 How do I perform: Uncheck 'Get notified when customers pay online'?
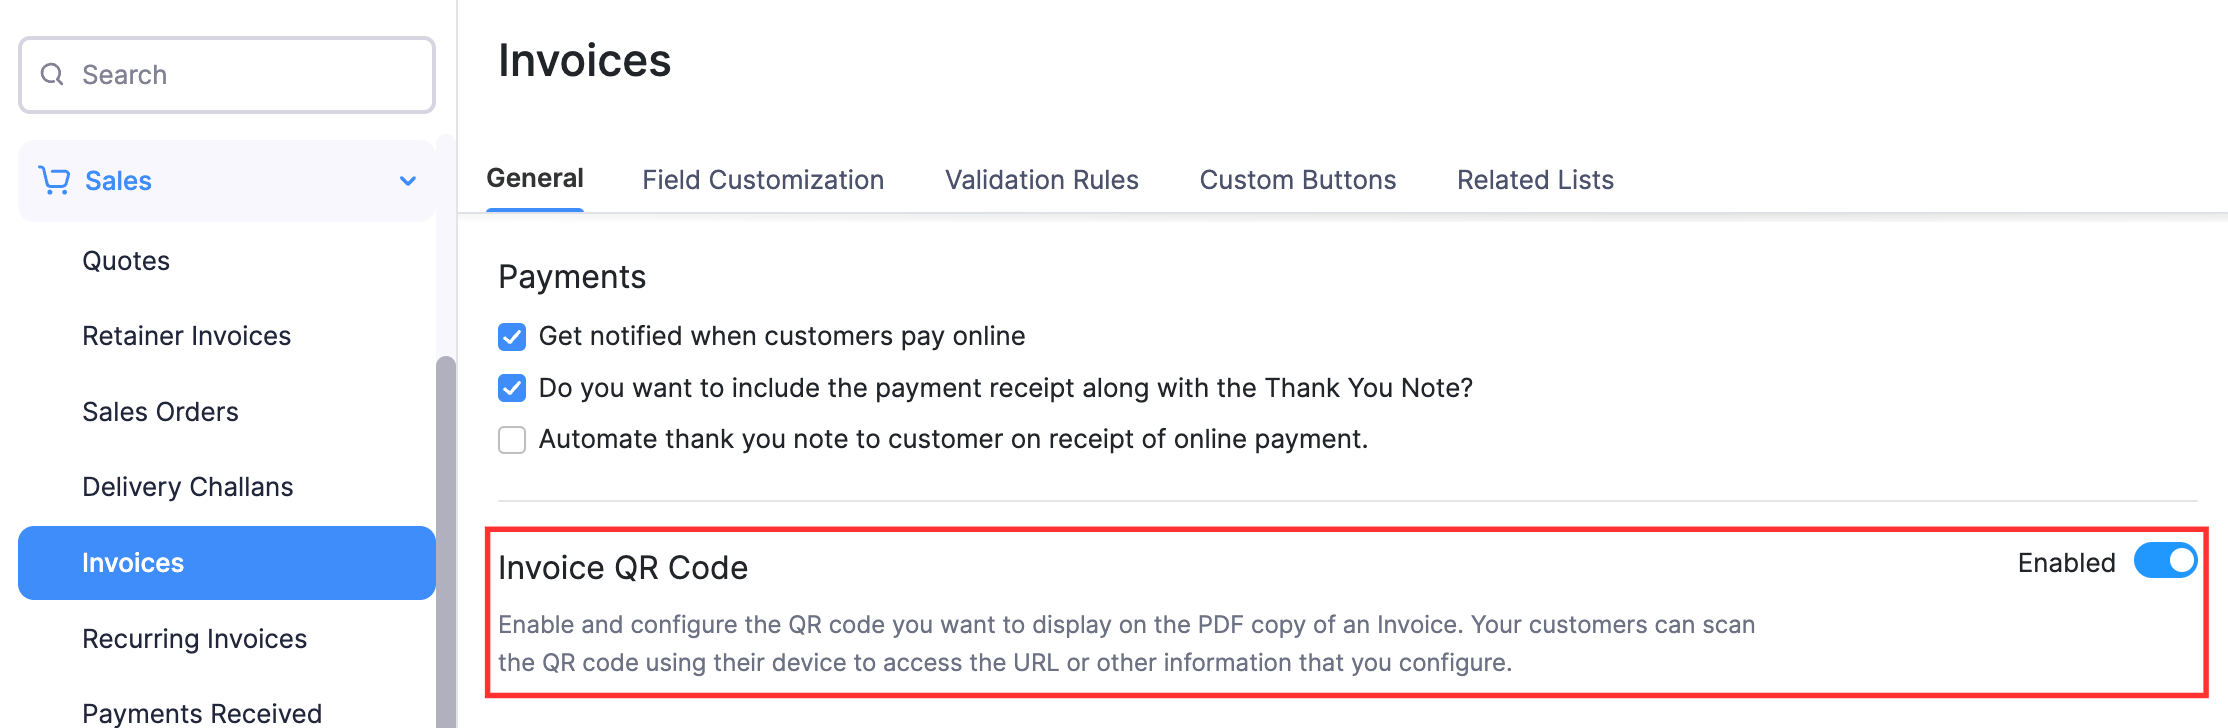click(512, 337)
